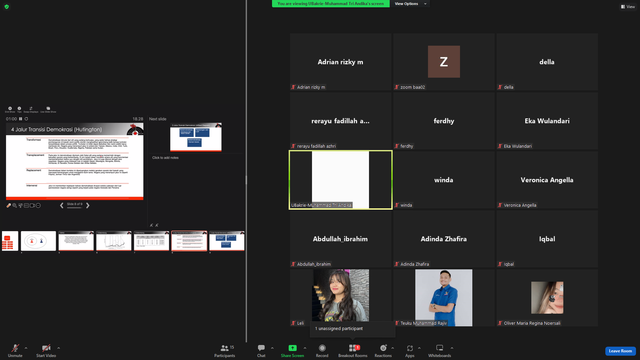Open the Reactions menu
The height and width of the screenshot is (360, 640).
tap(383, 350)
